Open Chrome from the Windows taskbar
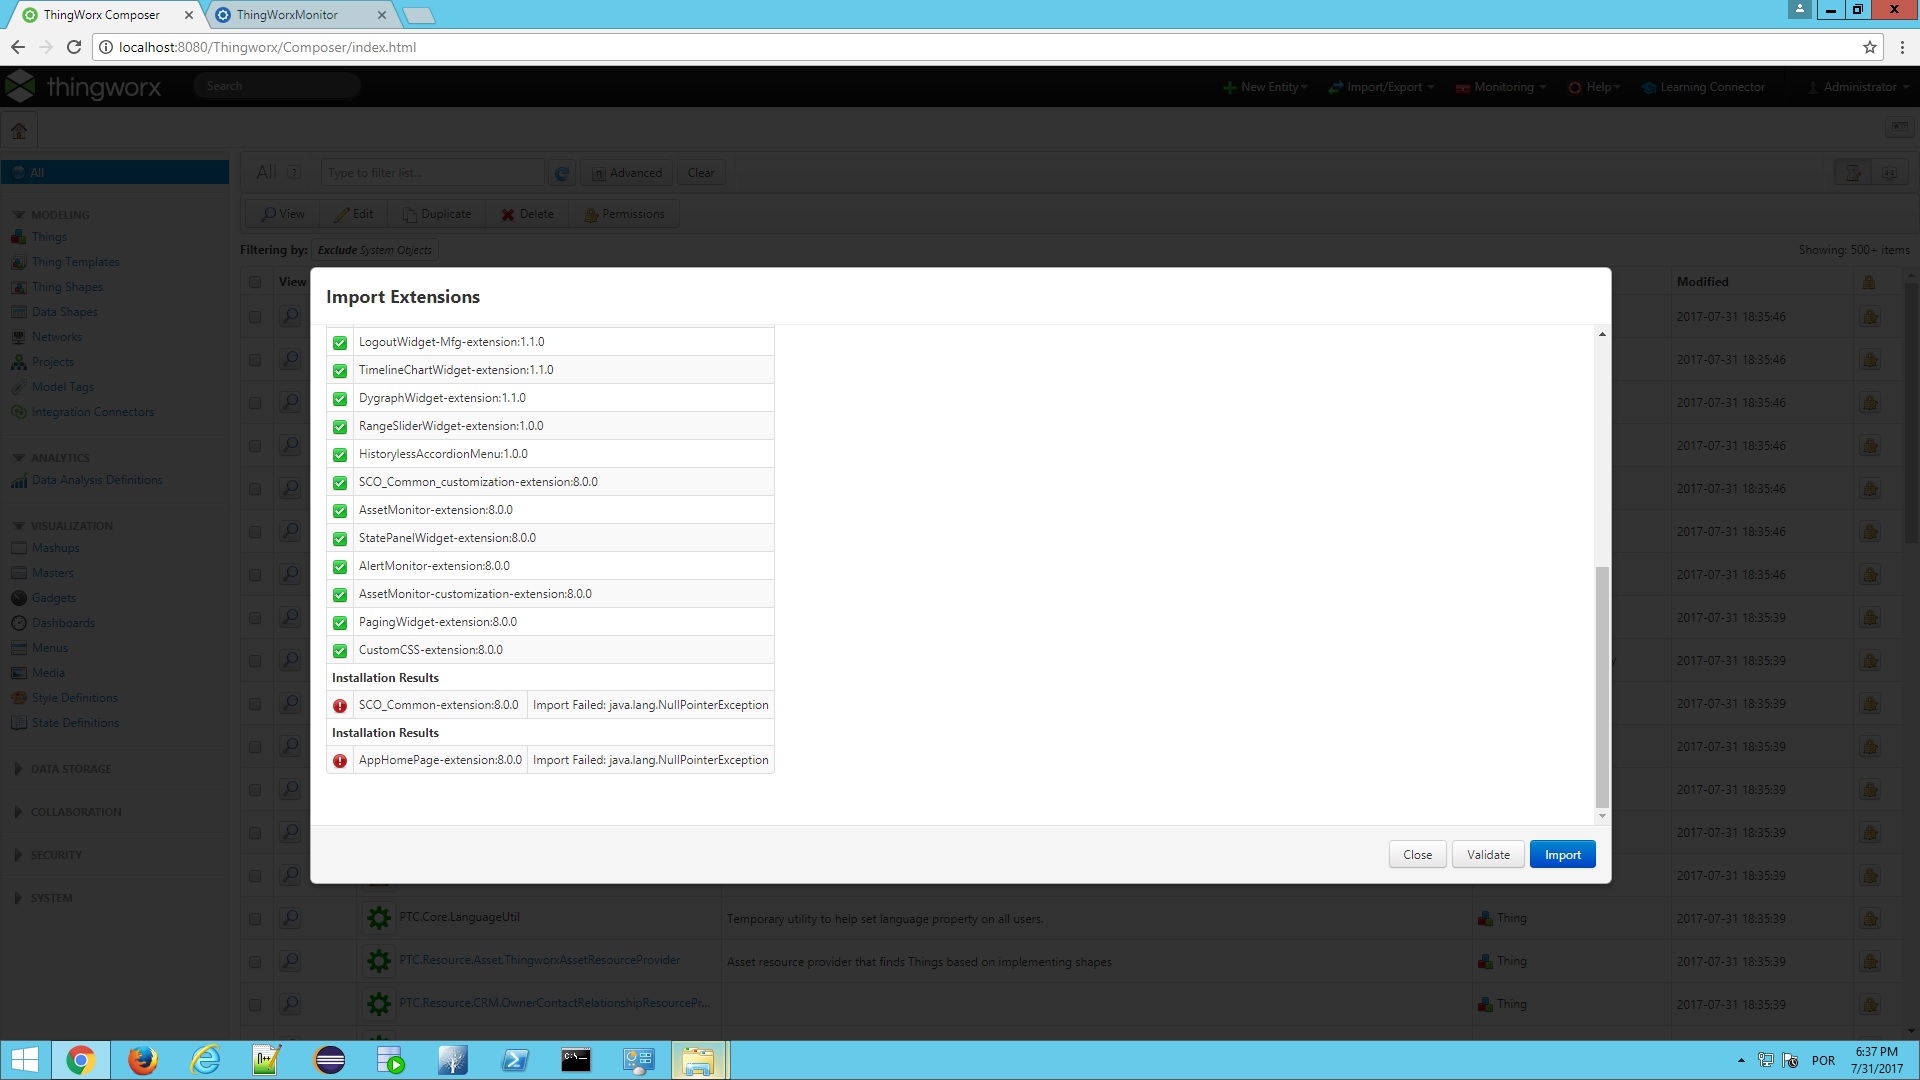Screen dimensions: 1920x1080 [x=80, y=1060]
